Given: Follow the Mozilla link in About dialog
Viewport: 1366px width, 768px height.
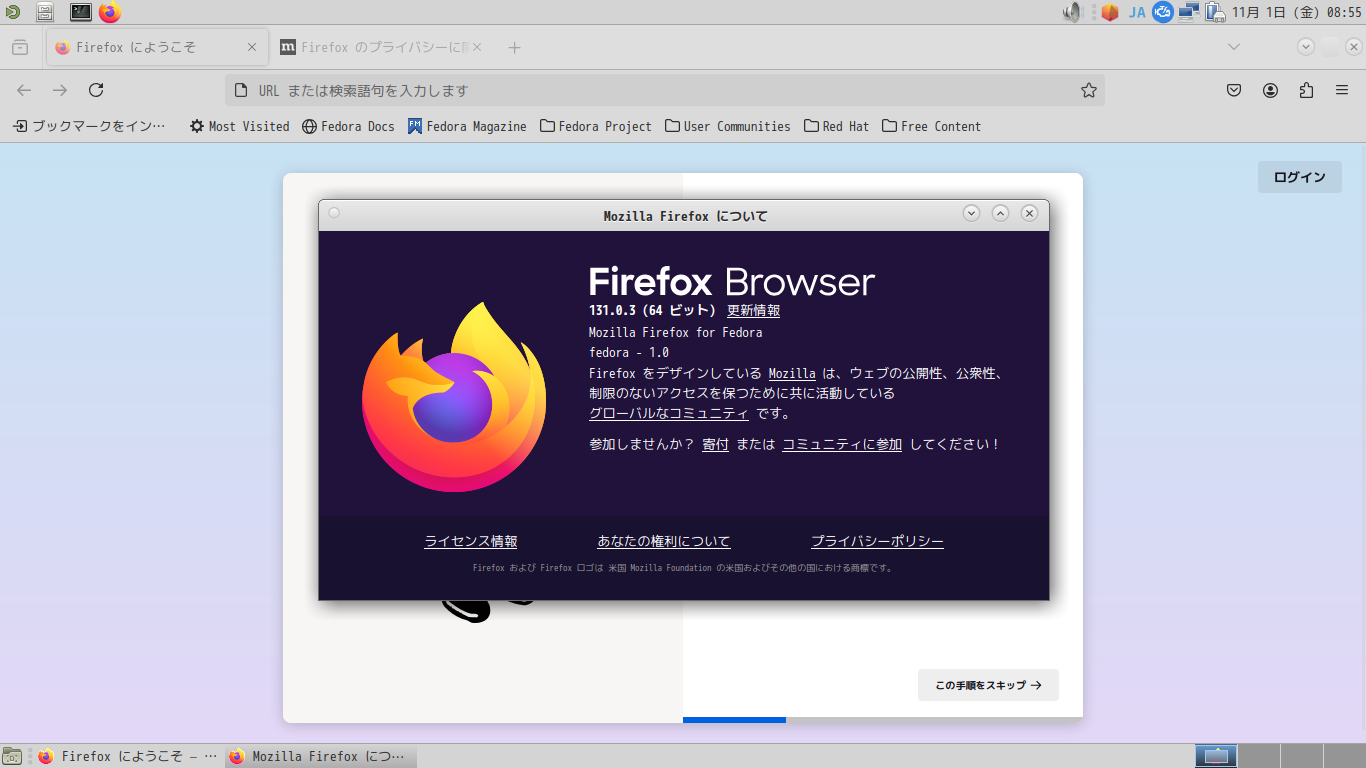Looking at the screenshot, I should (792, 373).
